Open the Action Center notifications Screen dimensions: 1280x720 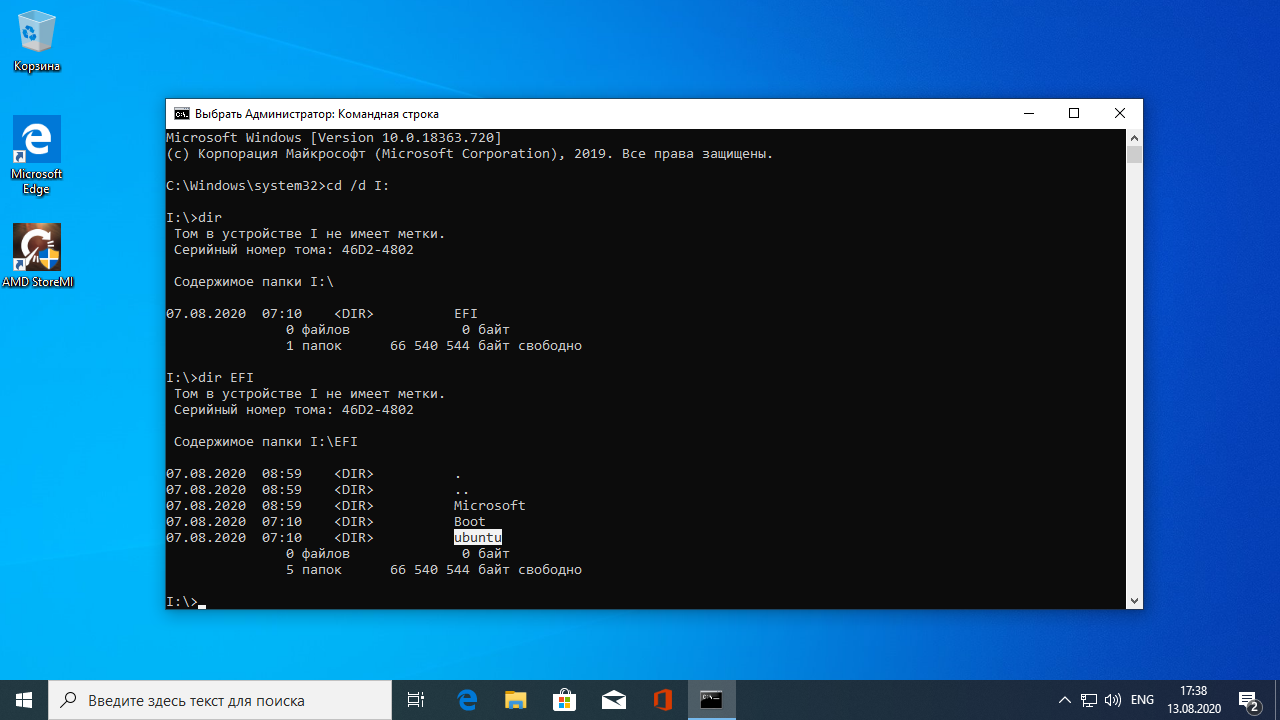(1249, 700)
